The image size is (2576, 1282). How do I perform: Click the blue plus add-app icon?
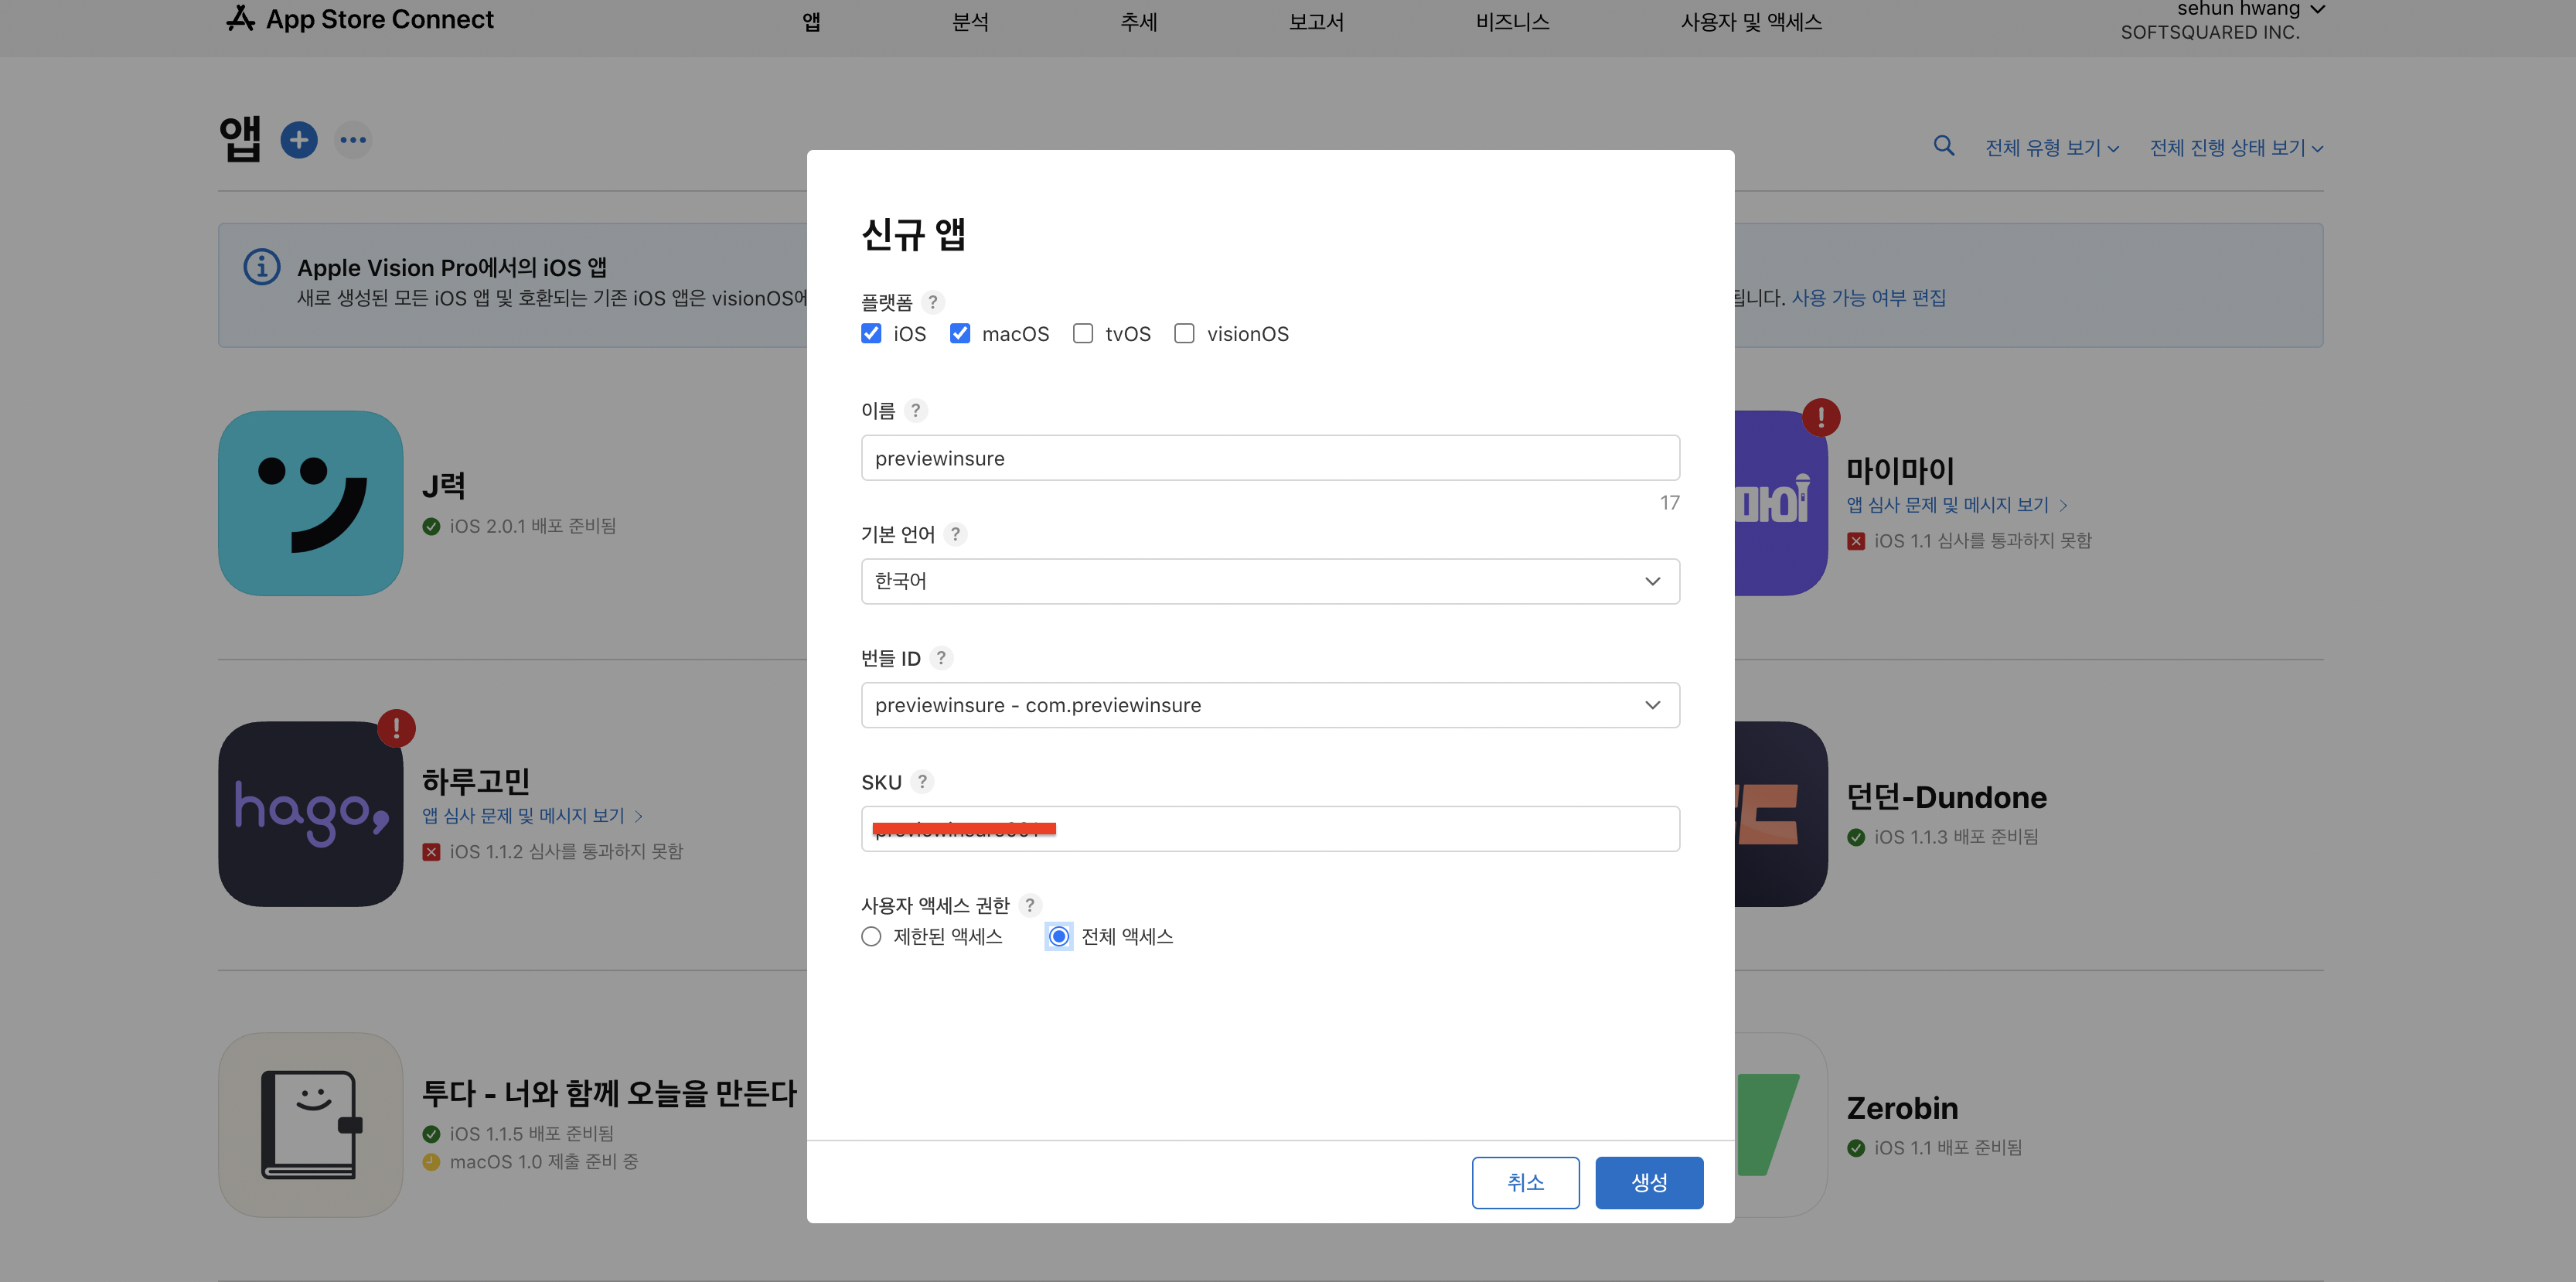[x=298, y=140]
